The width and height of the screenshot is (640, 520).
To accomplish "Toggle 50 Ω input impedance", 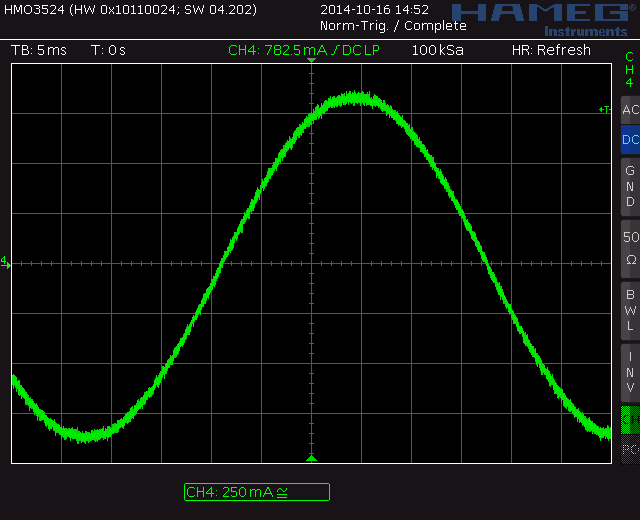I will [630, 247].
